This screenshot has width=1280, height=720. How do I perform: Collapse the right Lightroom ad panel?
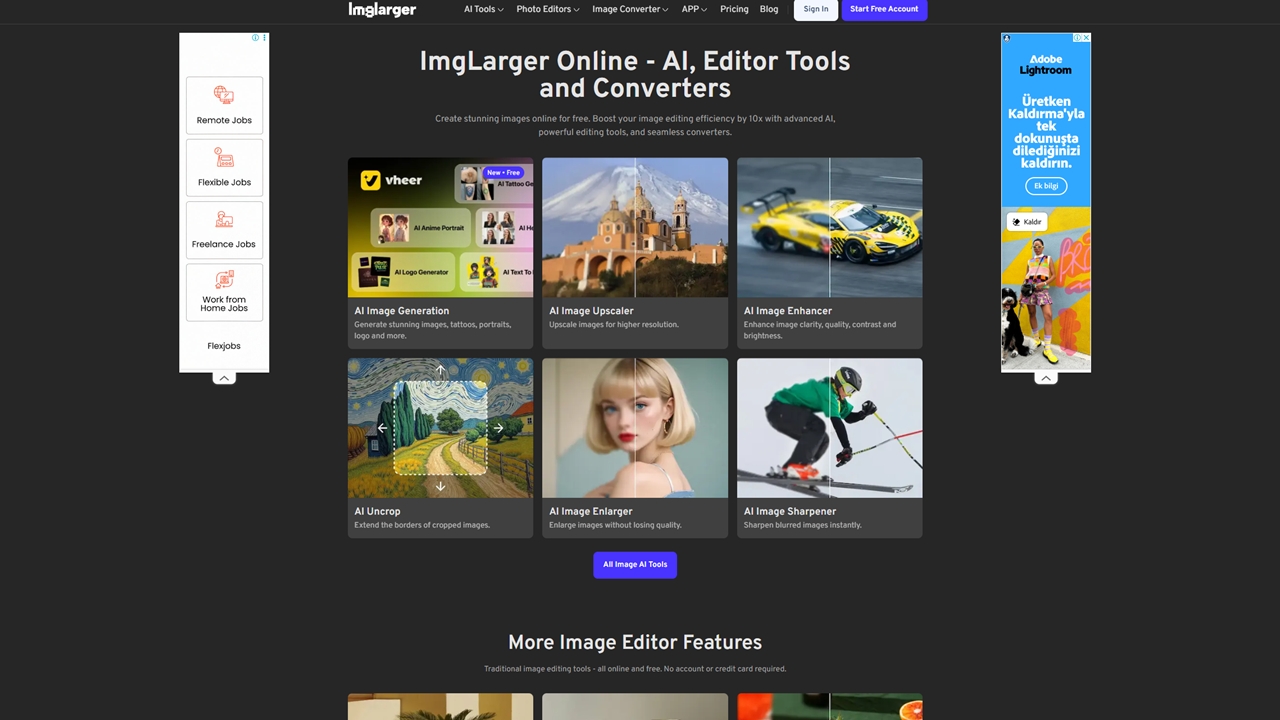point(1045,378)
